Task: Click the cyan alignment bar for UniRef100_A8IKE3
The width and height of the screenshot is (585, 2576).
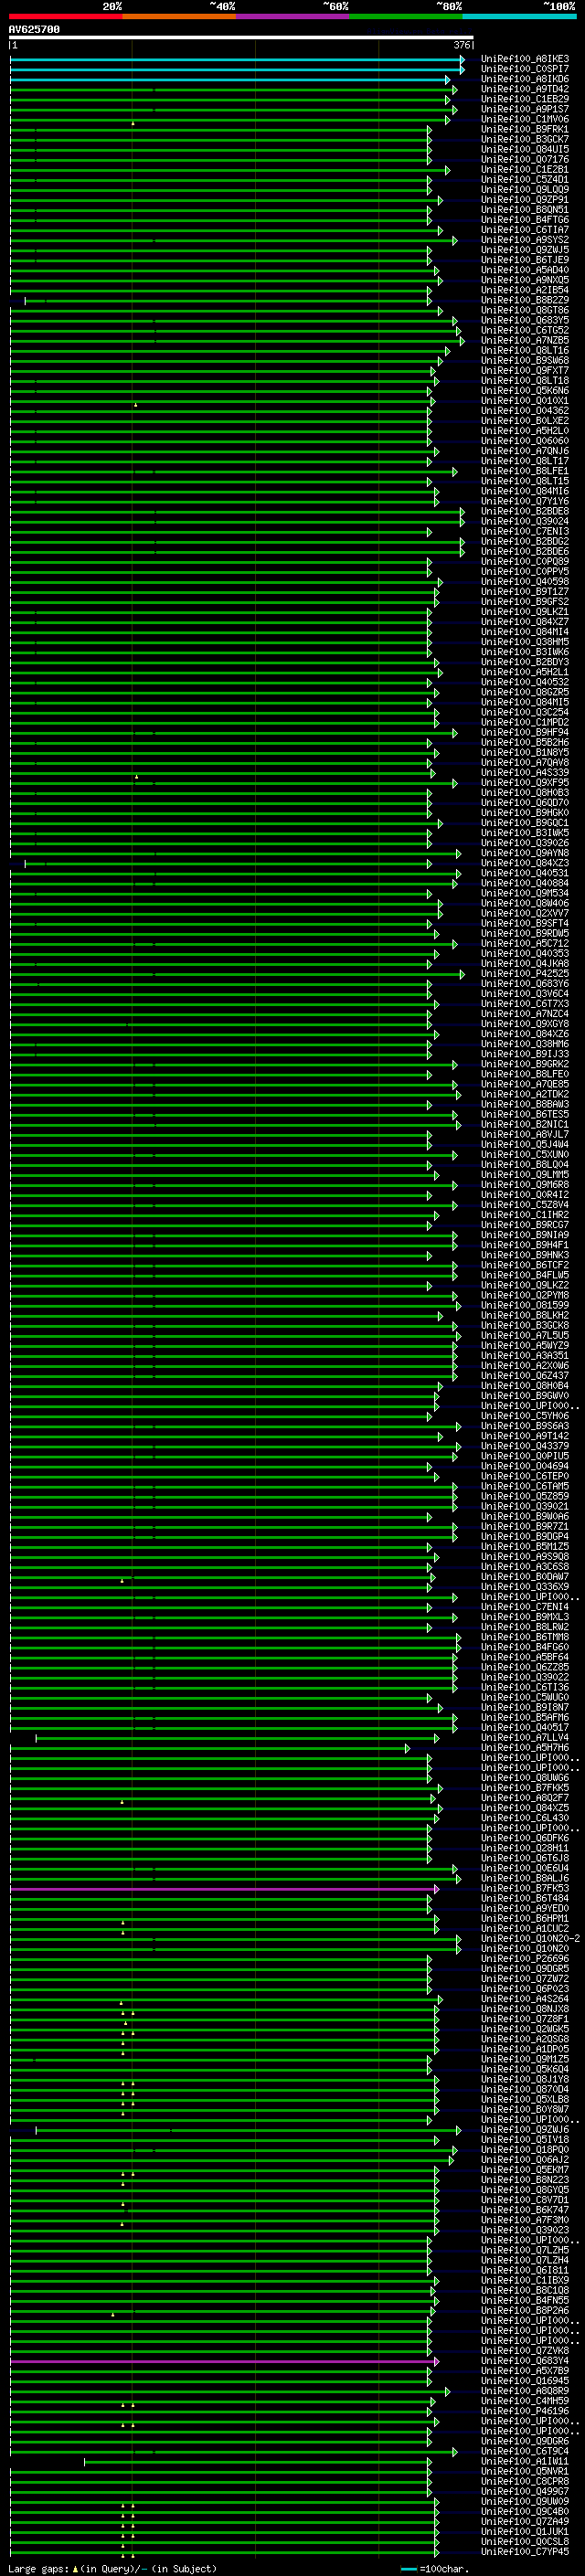Action: [237, 59]
